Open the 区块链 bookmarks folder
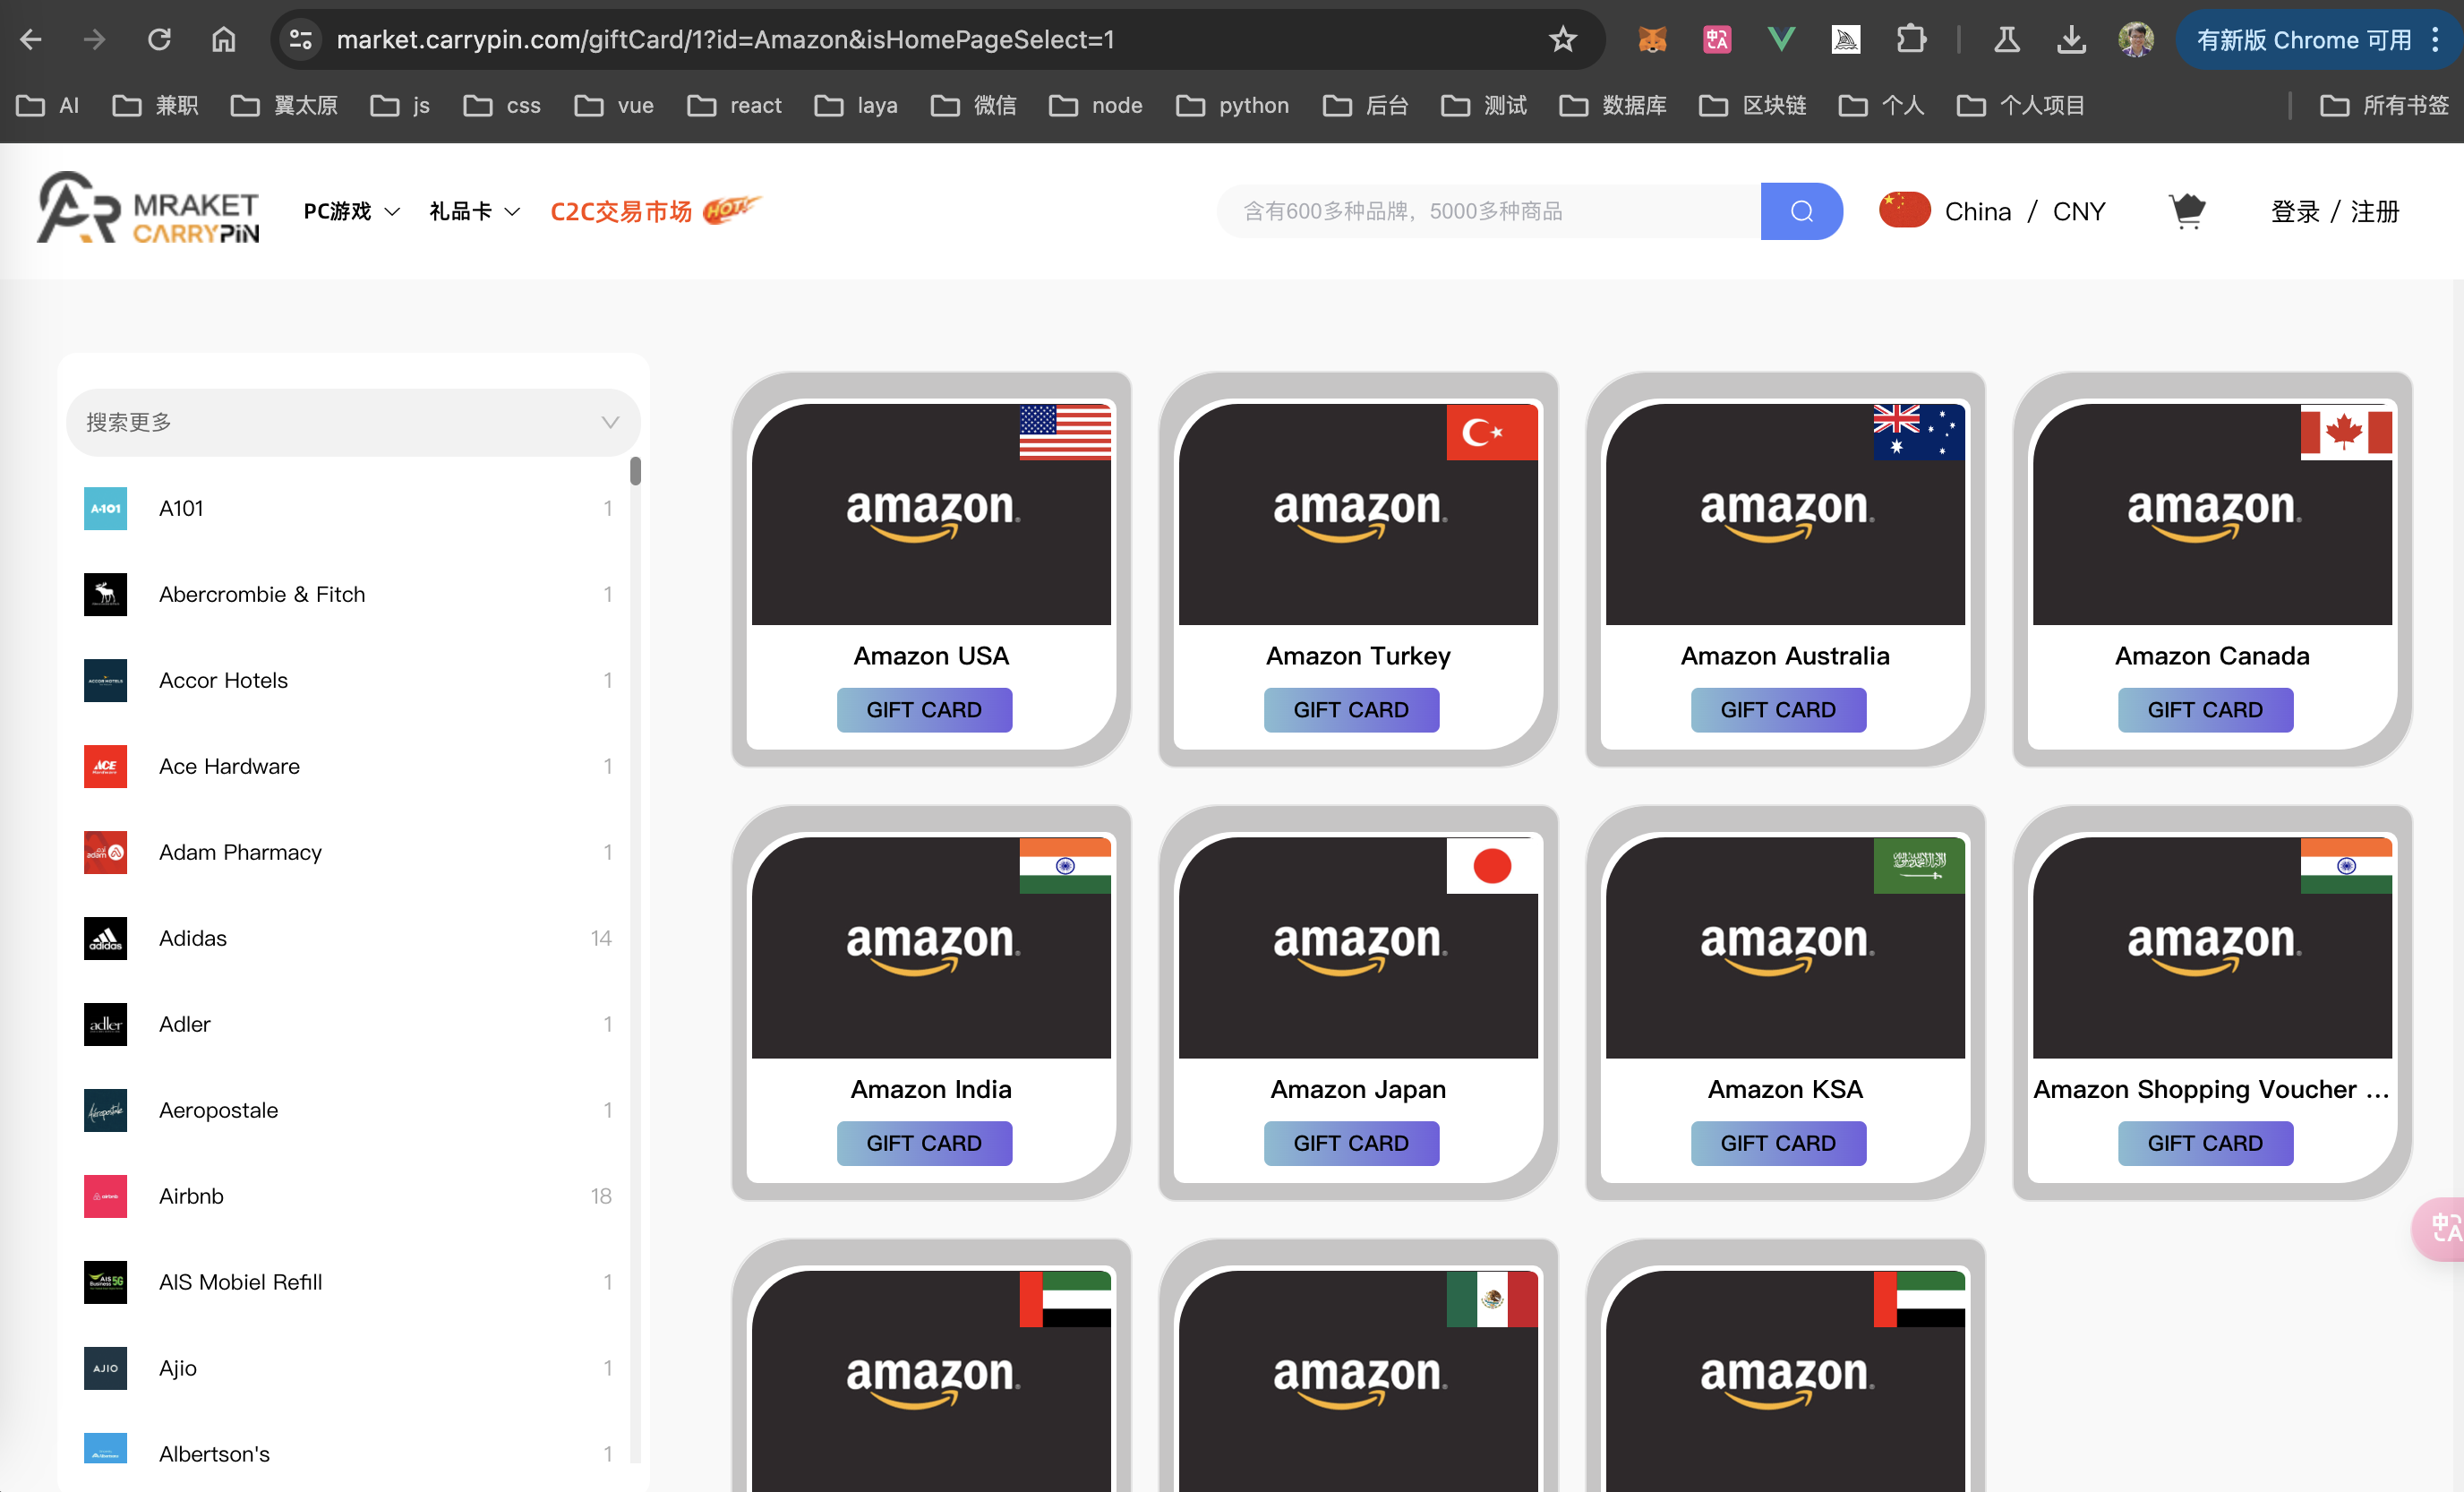Screen dimensions: 2464x1492 pyautogui.click(x=1752, y=105)
